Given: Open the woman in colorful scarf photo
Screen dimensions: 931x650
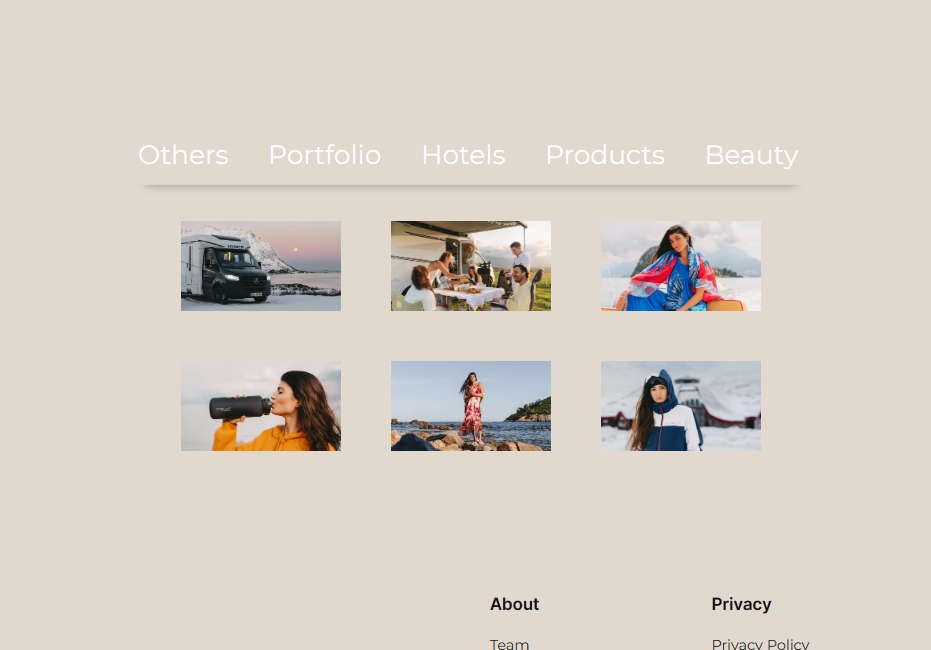Looking at the screenshot, I should point(680,266).
